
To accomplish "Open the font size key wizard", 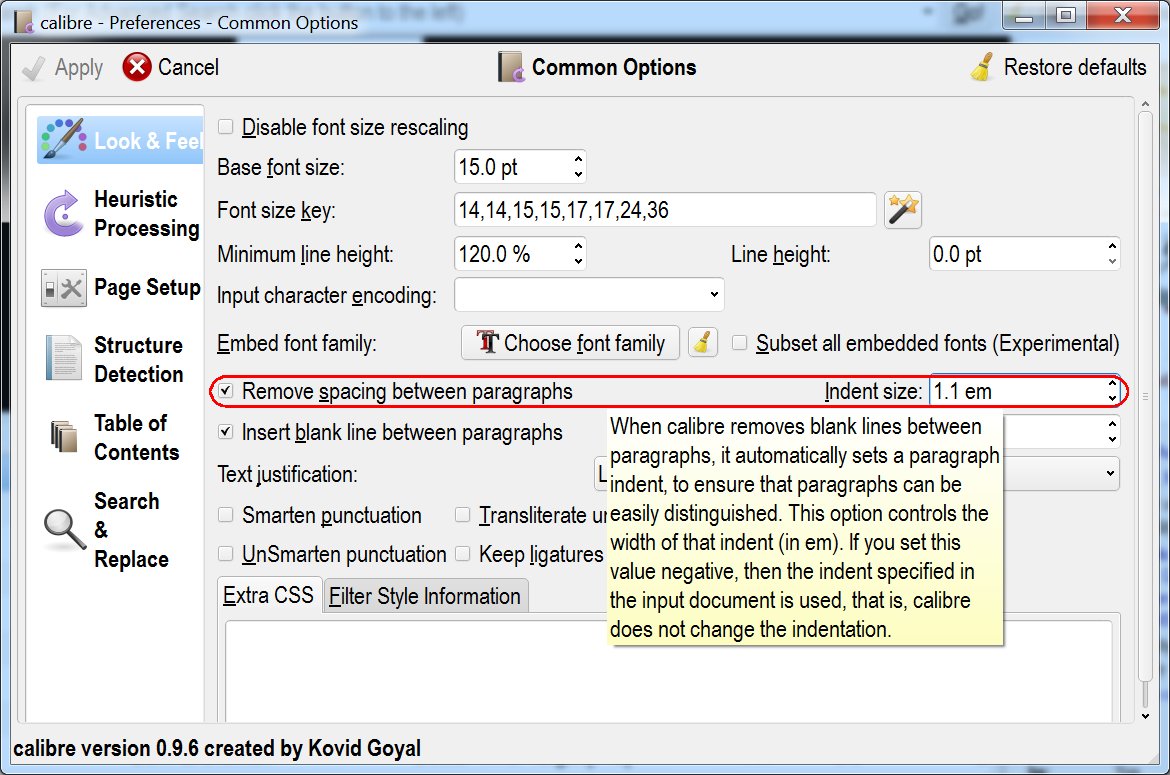I will pyautogui.click(x=902, y=210).
